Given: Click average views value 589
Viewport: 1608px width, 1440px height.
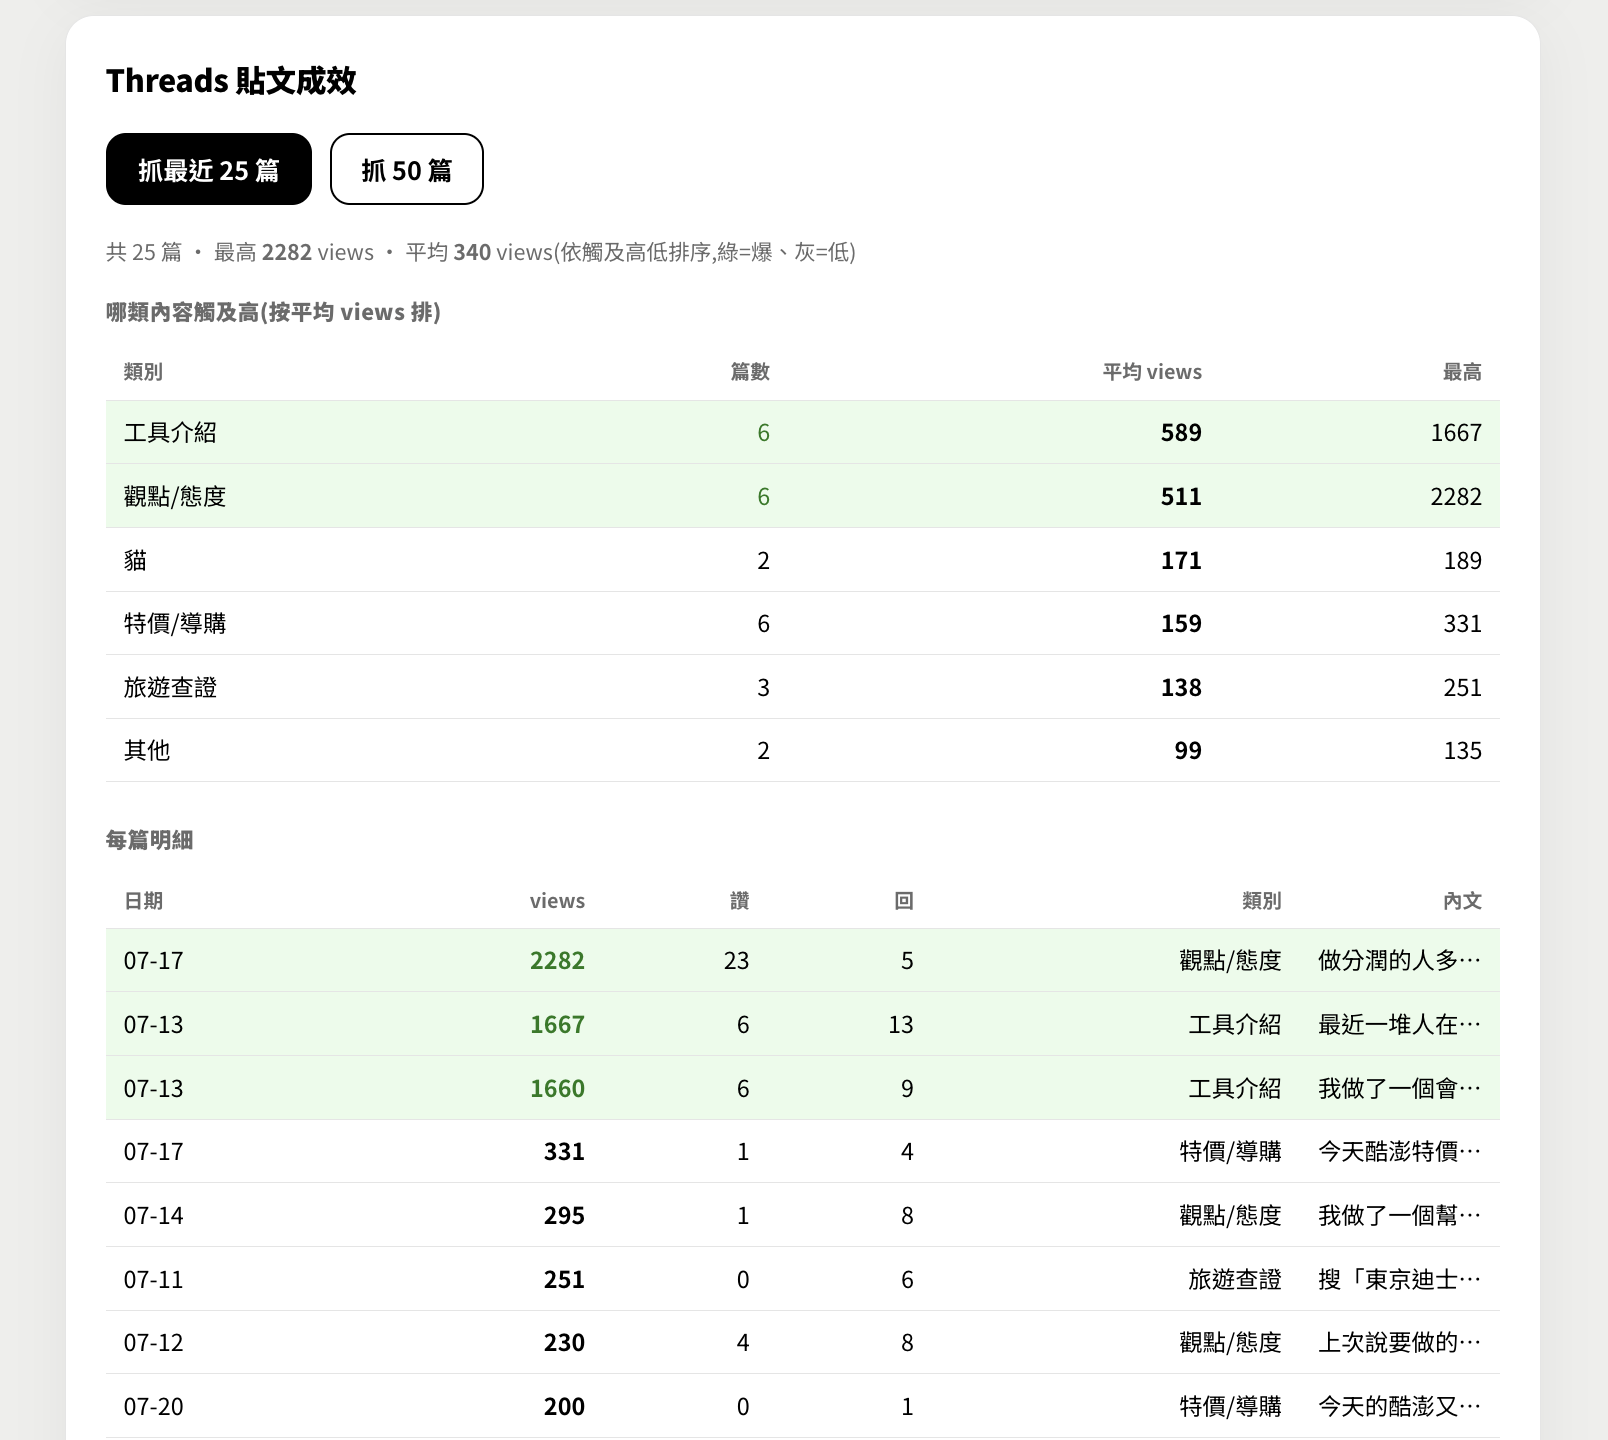Looking at the screenshot, I should pyautogui.click(x=1181, y=432).
